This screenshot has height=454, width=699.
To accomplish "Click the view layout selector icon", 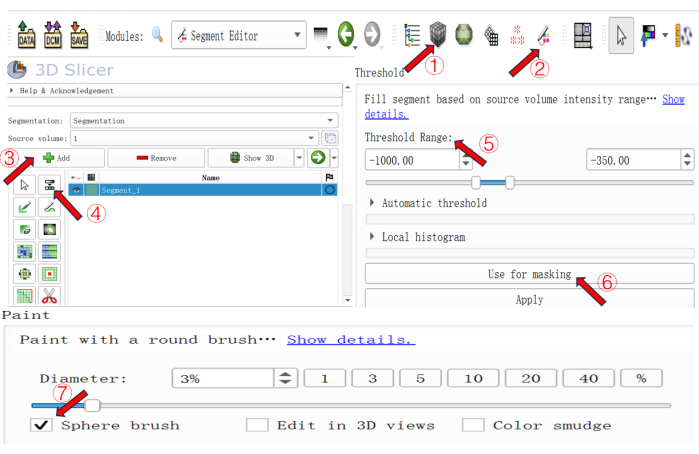I will point(583,35).
